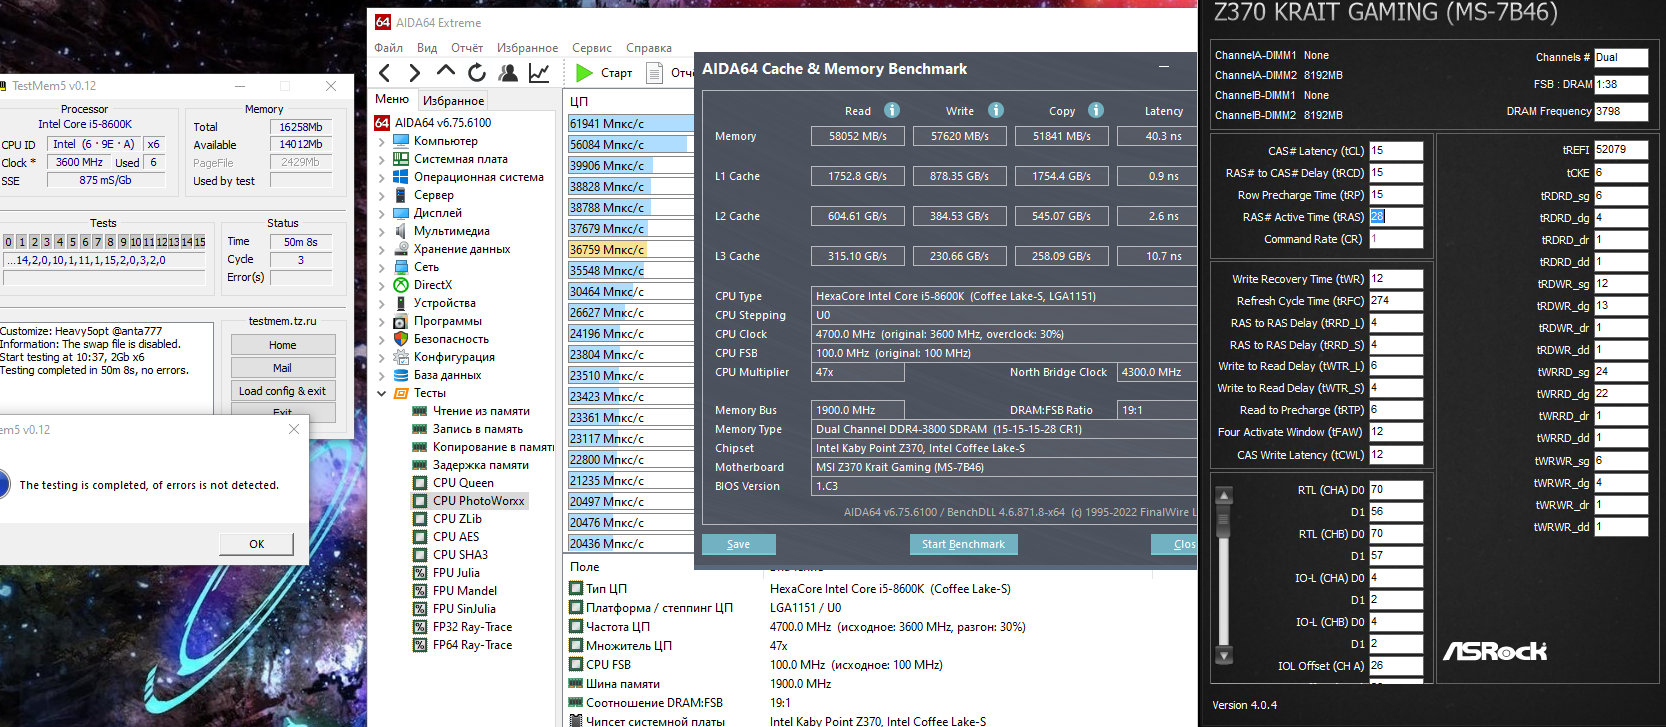The height and width of the screenshot is (727, 1666).
Task: Click Save in the benchmark window
Action: tap(739, 544)
